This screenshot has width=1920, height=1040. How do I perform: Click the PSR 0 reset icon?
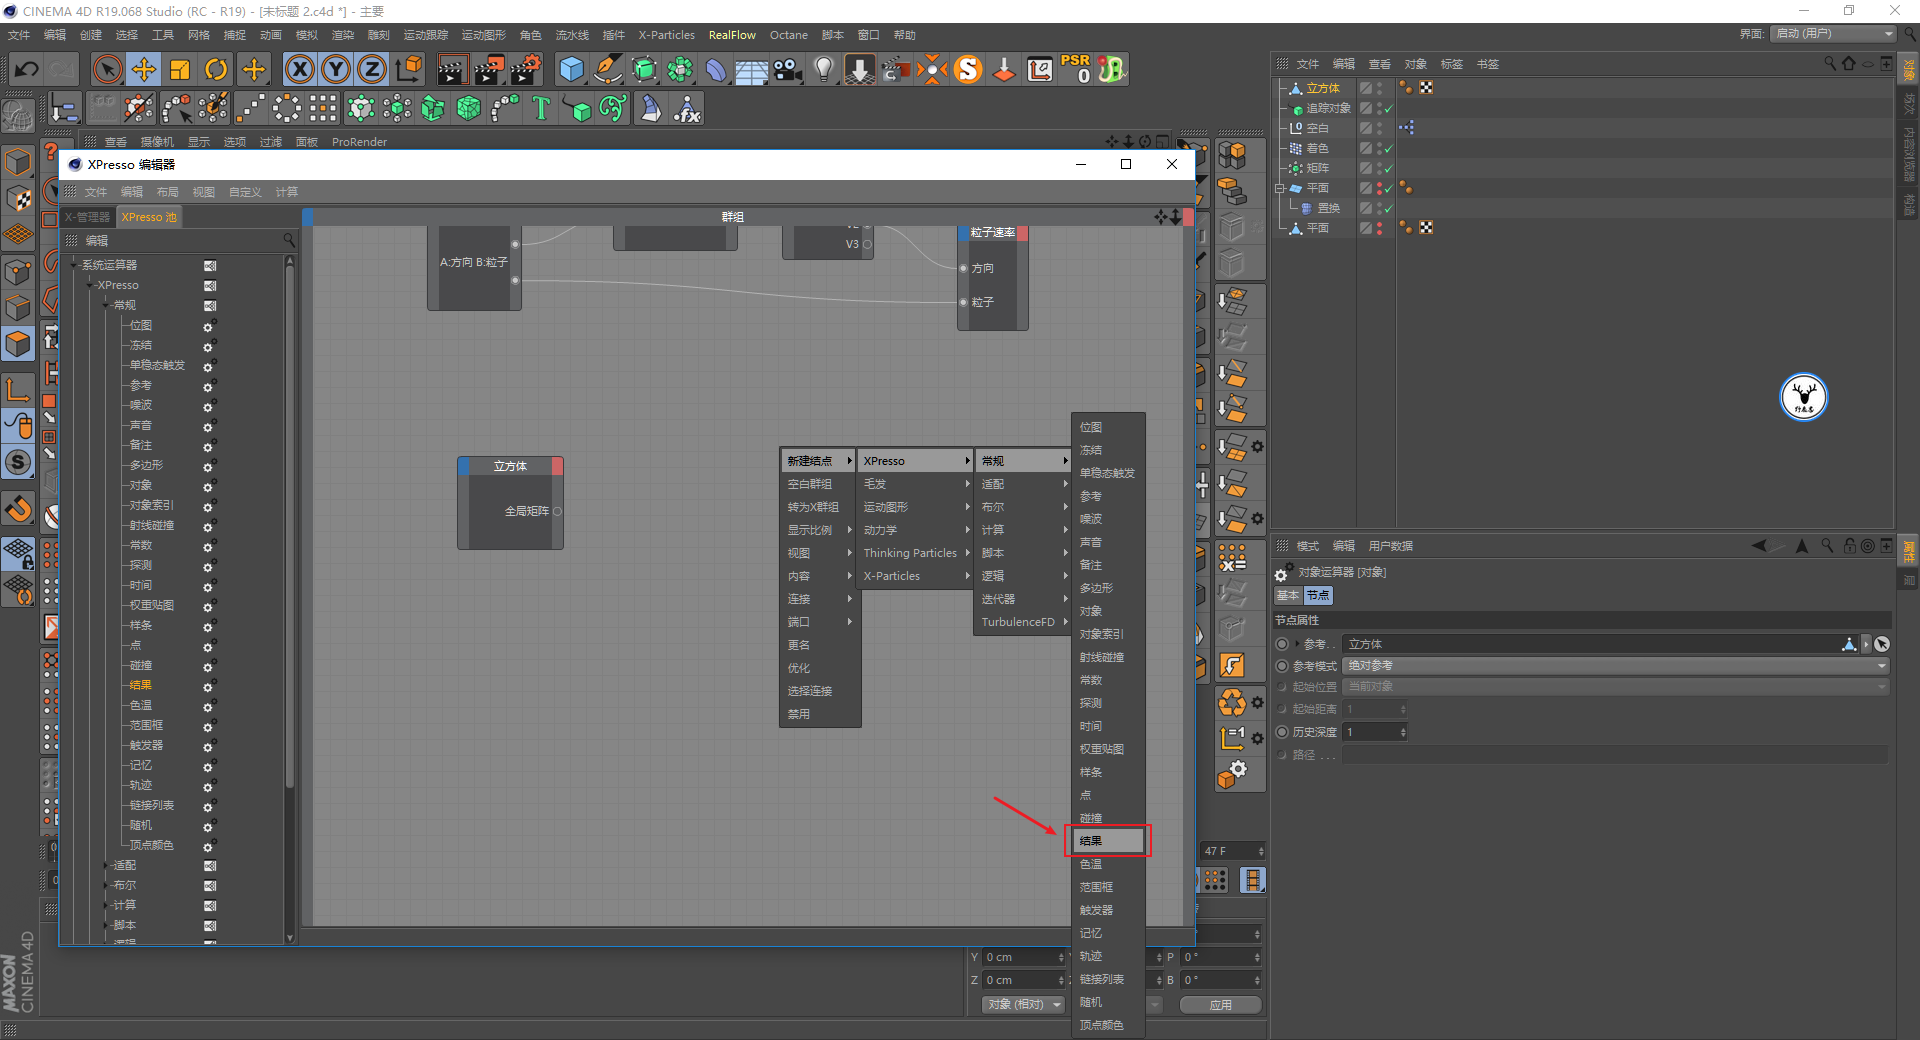pos(1076,69)
